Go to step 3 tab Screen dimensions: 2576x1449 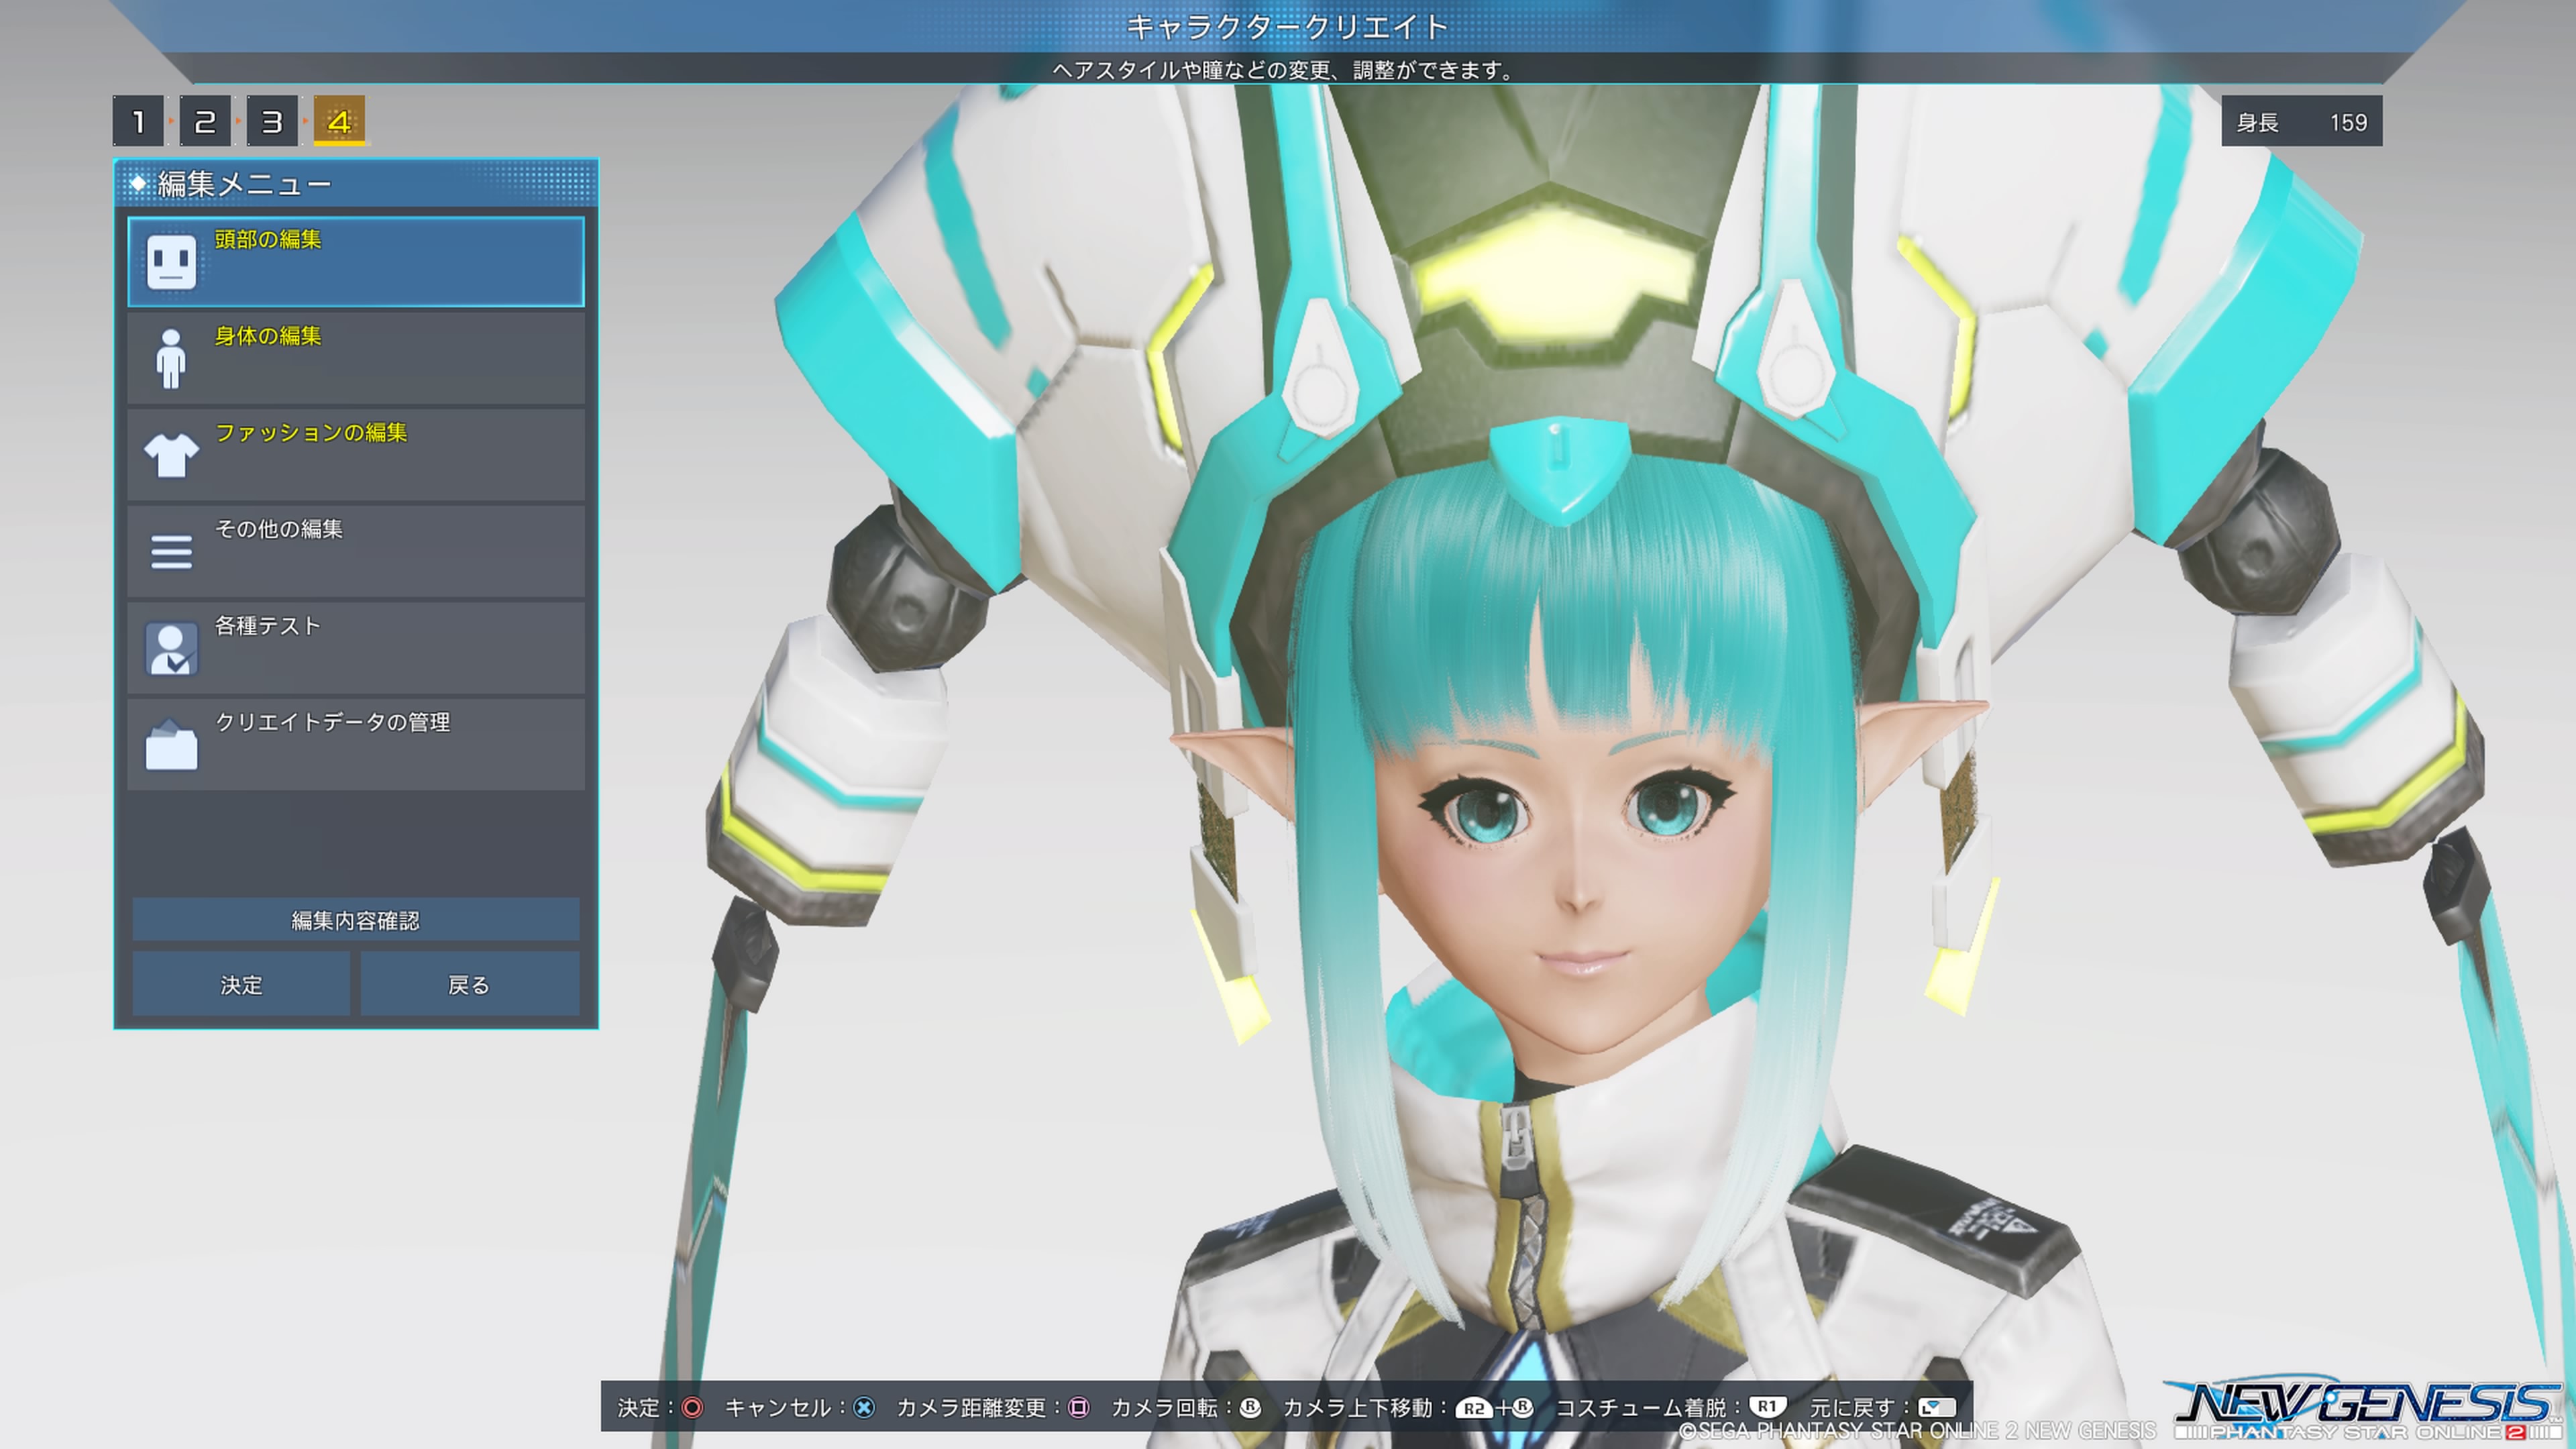click(272, 122)
